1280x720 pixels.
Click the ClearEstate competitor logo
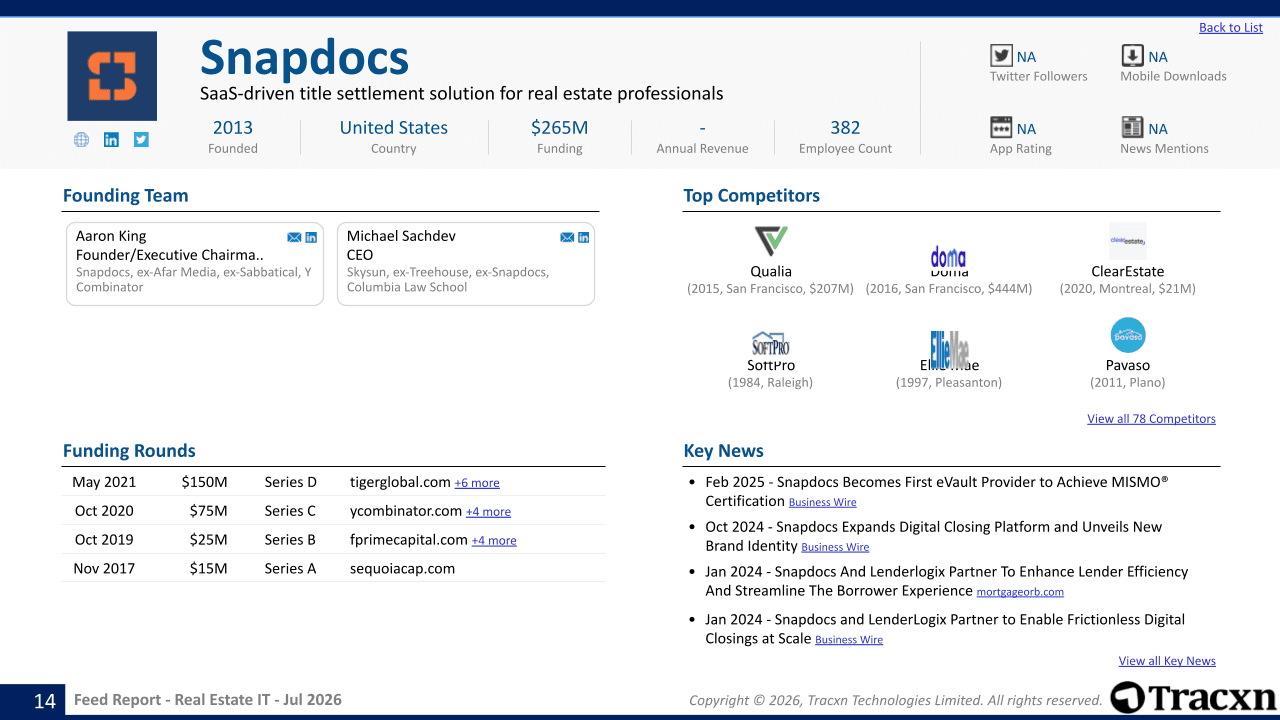[x=1128, y=241]
